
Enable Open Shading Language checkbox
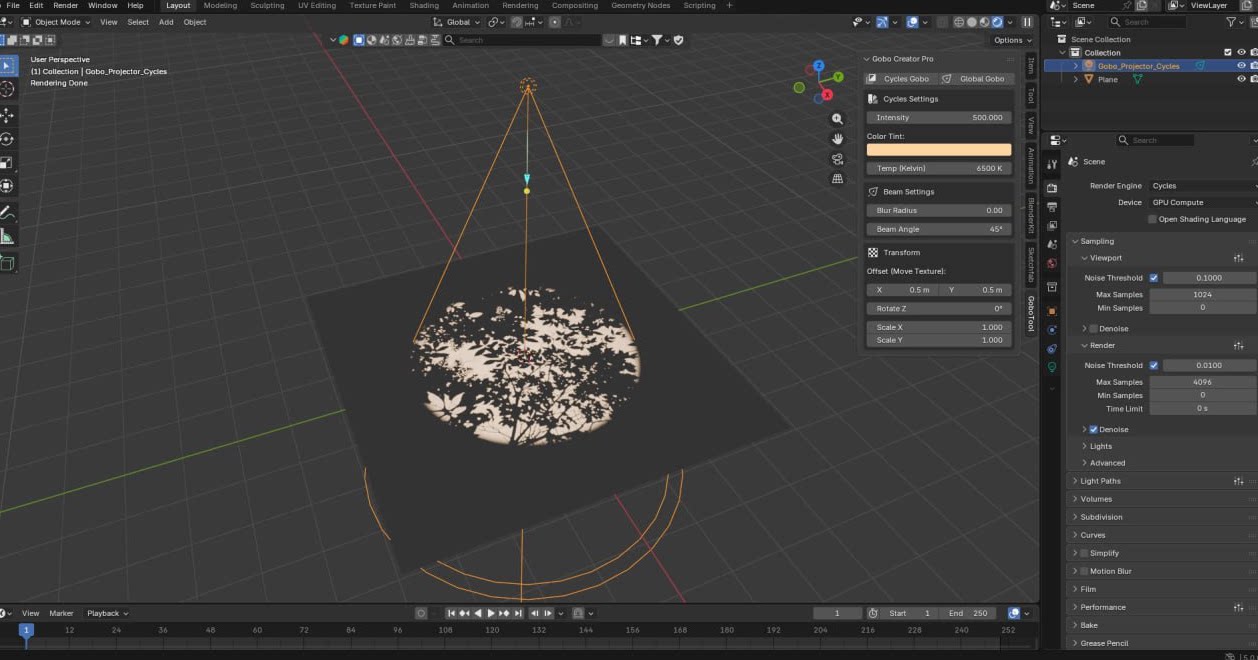point(1152,219)
